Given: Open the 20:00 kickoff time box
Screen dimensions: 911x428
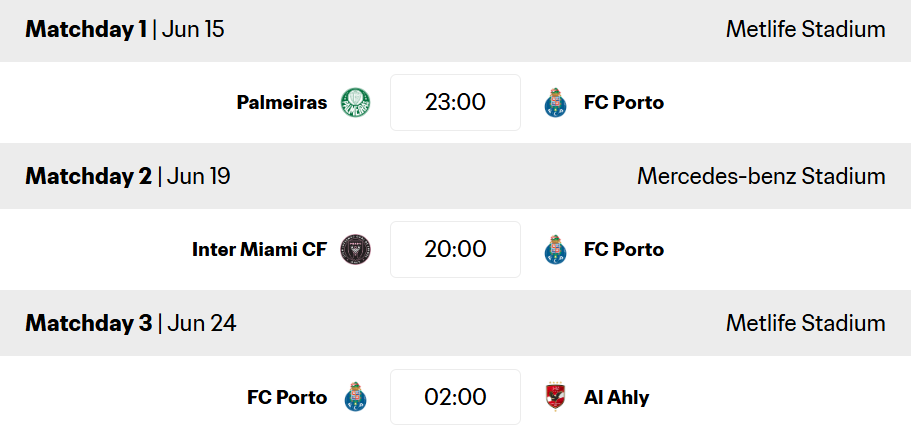Looking at the screenshot, I should point(455,249).
